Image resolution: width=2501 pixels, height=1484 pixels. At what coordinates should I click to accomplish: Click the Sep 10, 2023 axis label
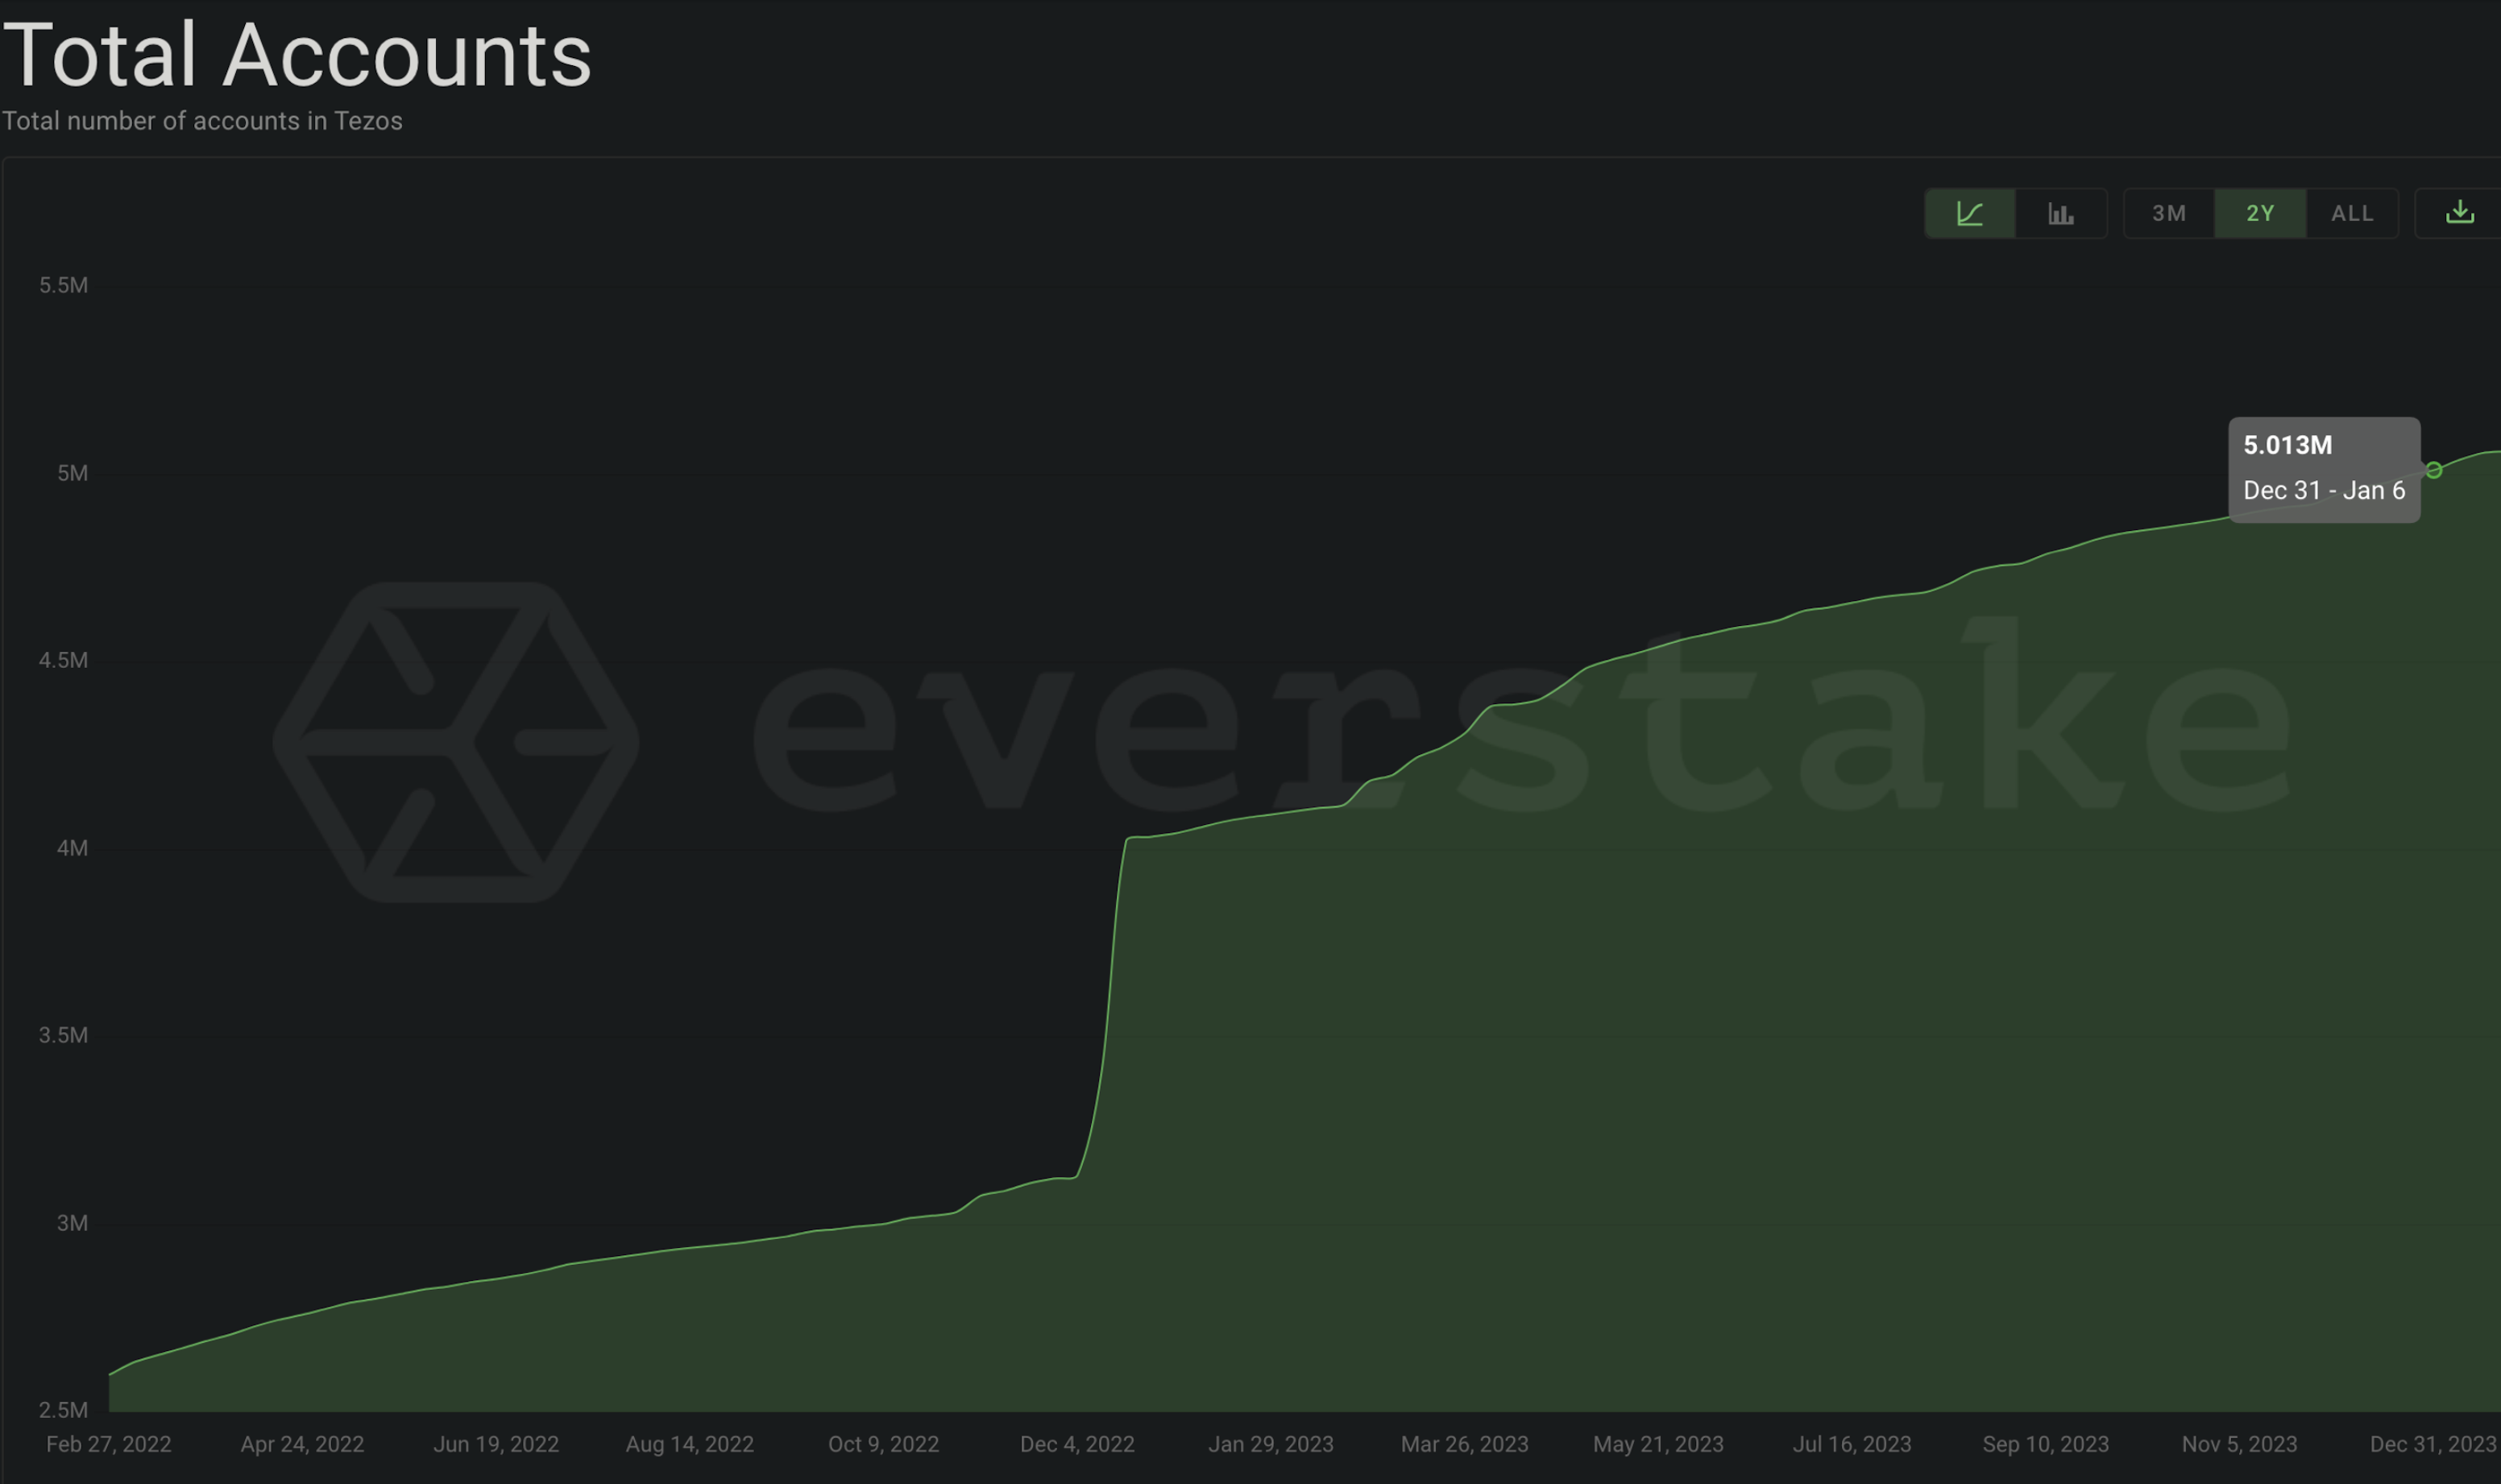point(2046,1444)
